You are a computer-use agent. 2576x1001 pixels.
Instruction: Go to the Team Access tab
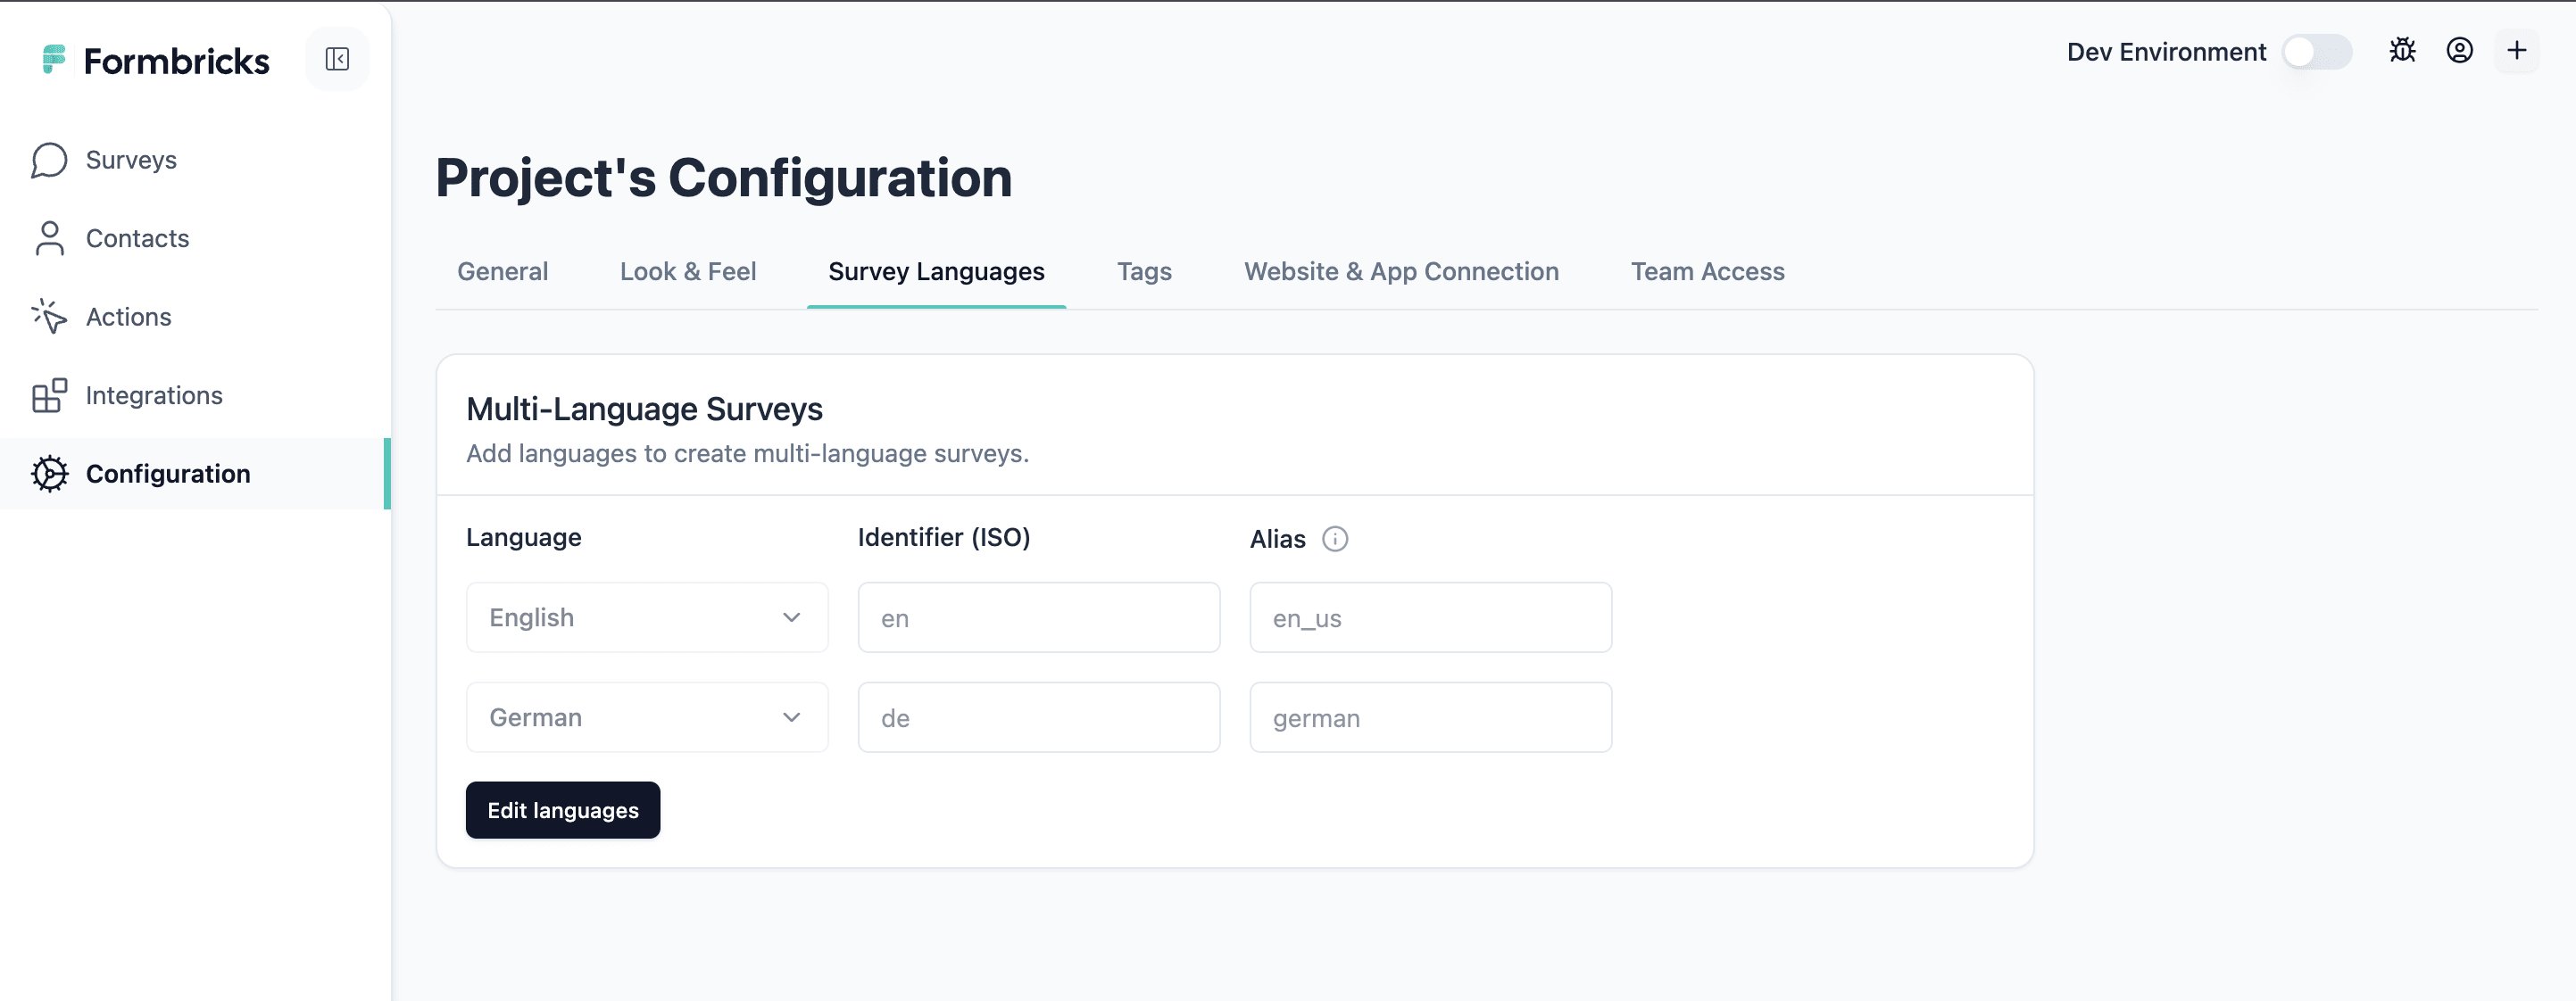[1707, 271]
